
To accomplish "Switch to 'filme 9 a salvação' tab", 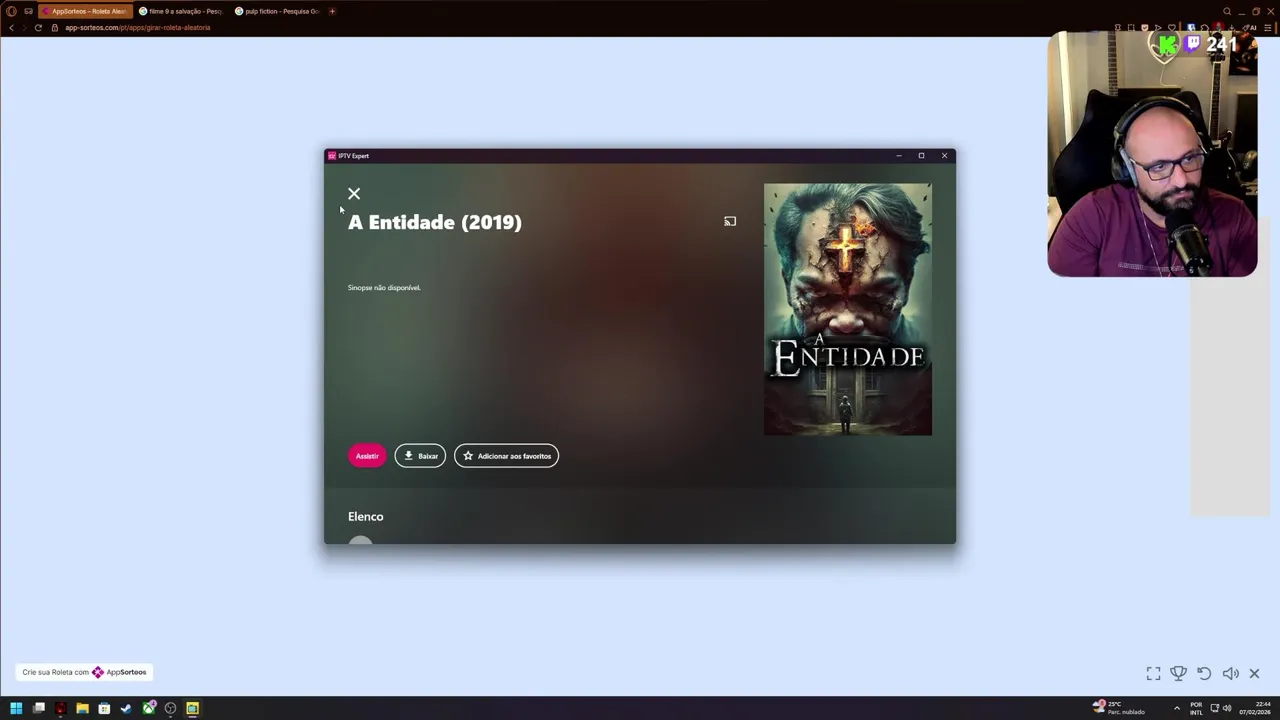I will point(181,11).
